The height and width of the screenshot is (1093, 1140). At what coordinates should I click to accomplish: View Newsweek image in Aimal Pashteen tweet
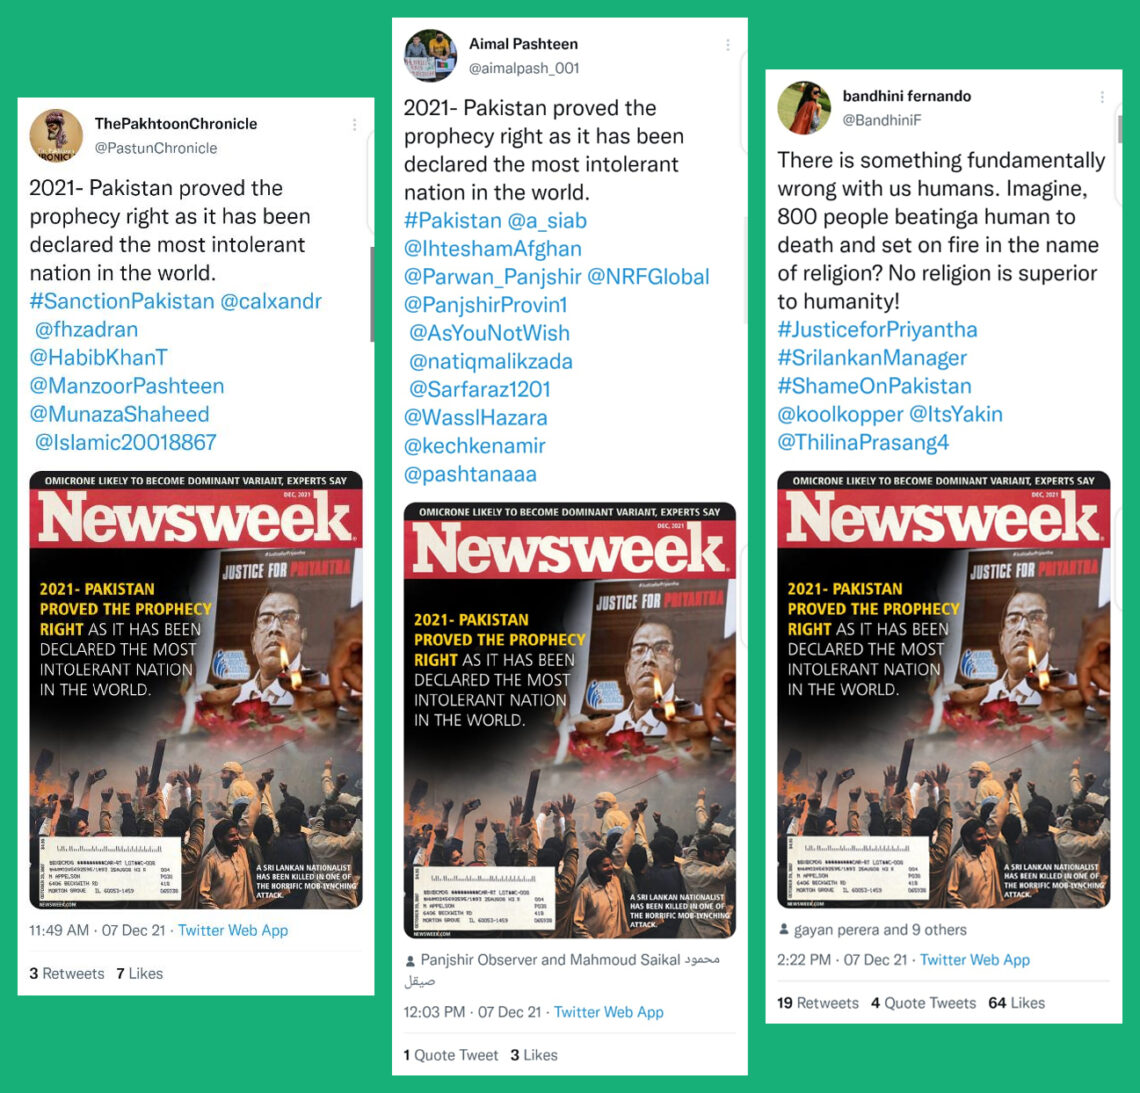tap(569, 720)
